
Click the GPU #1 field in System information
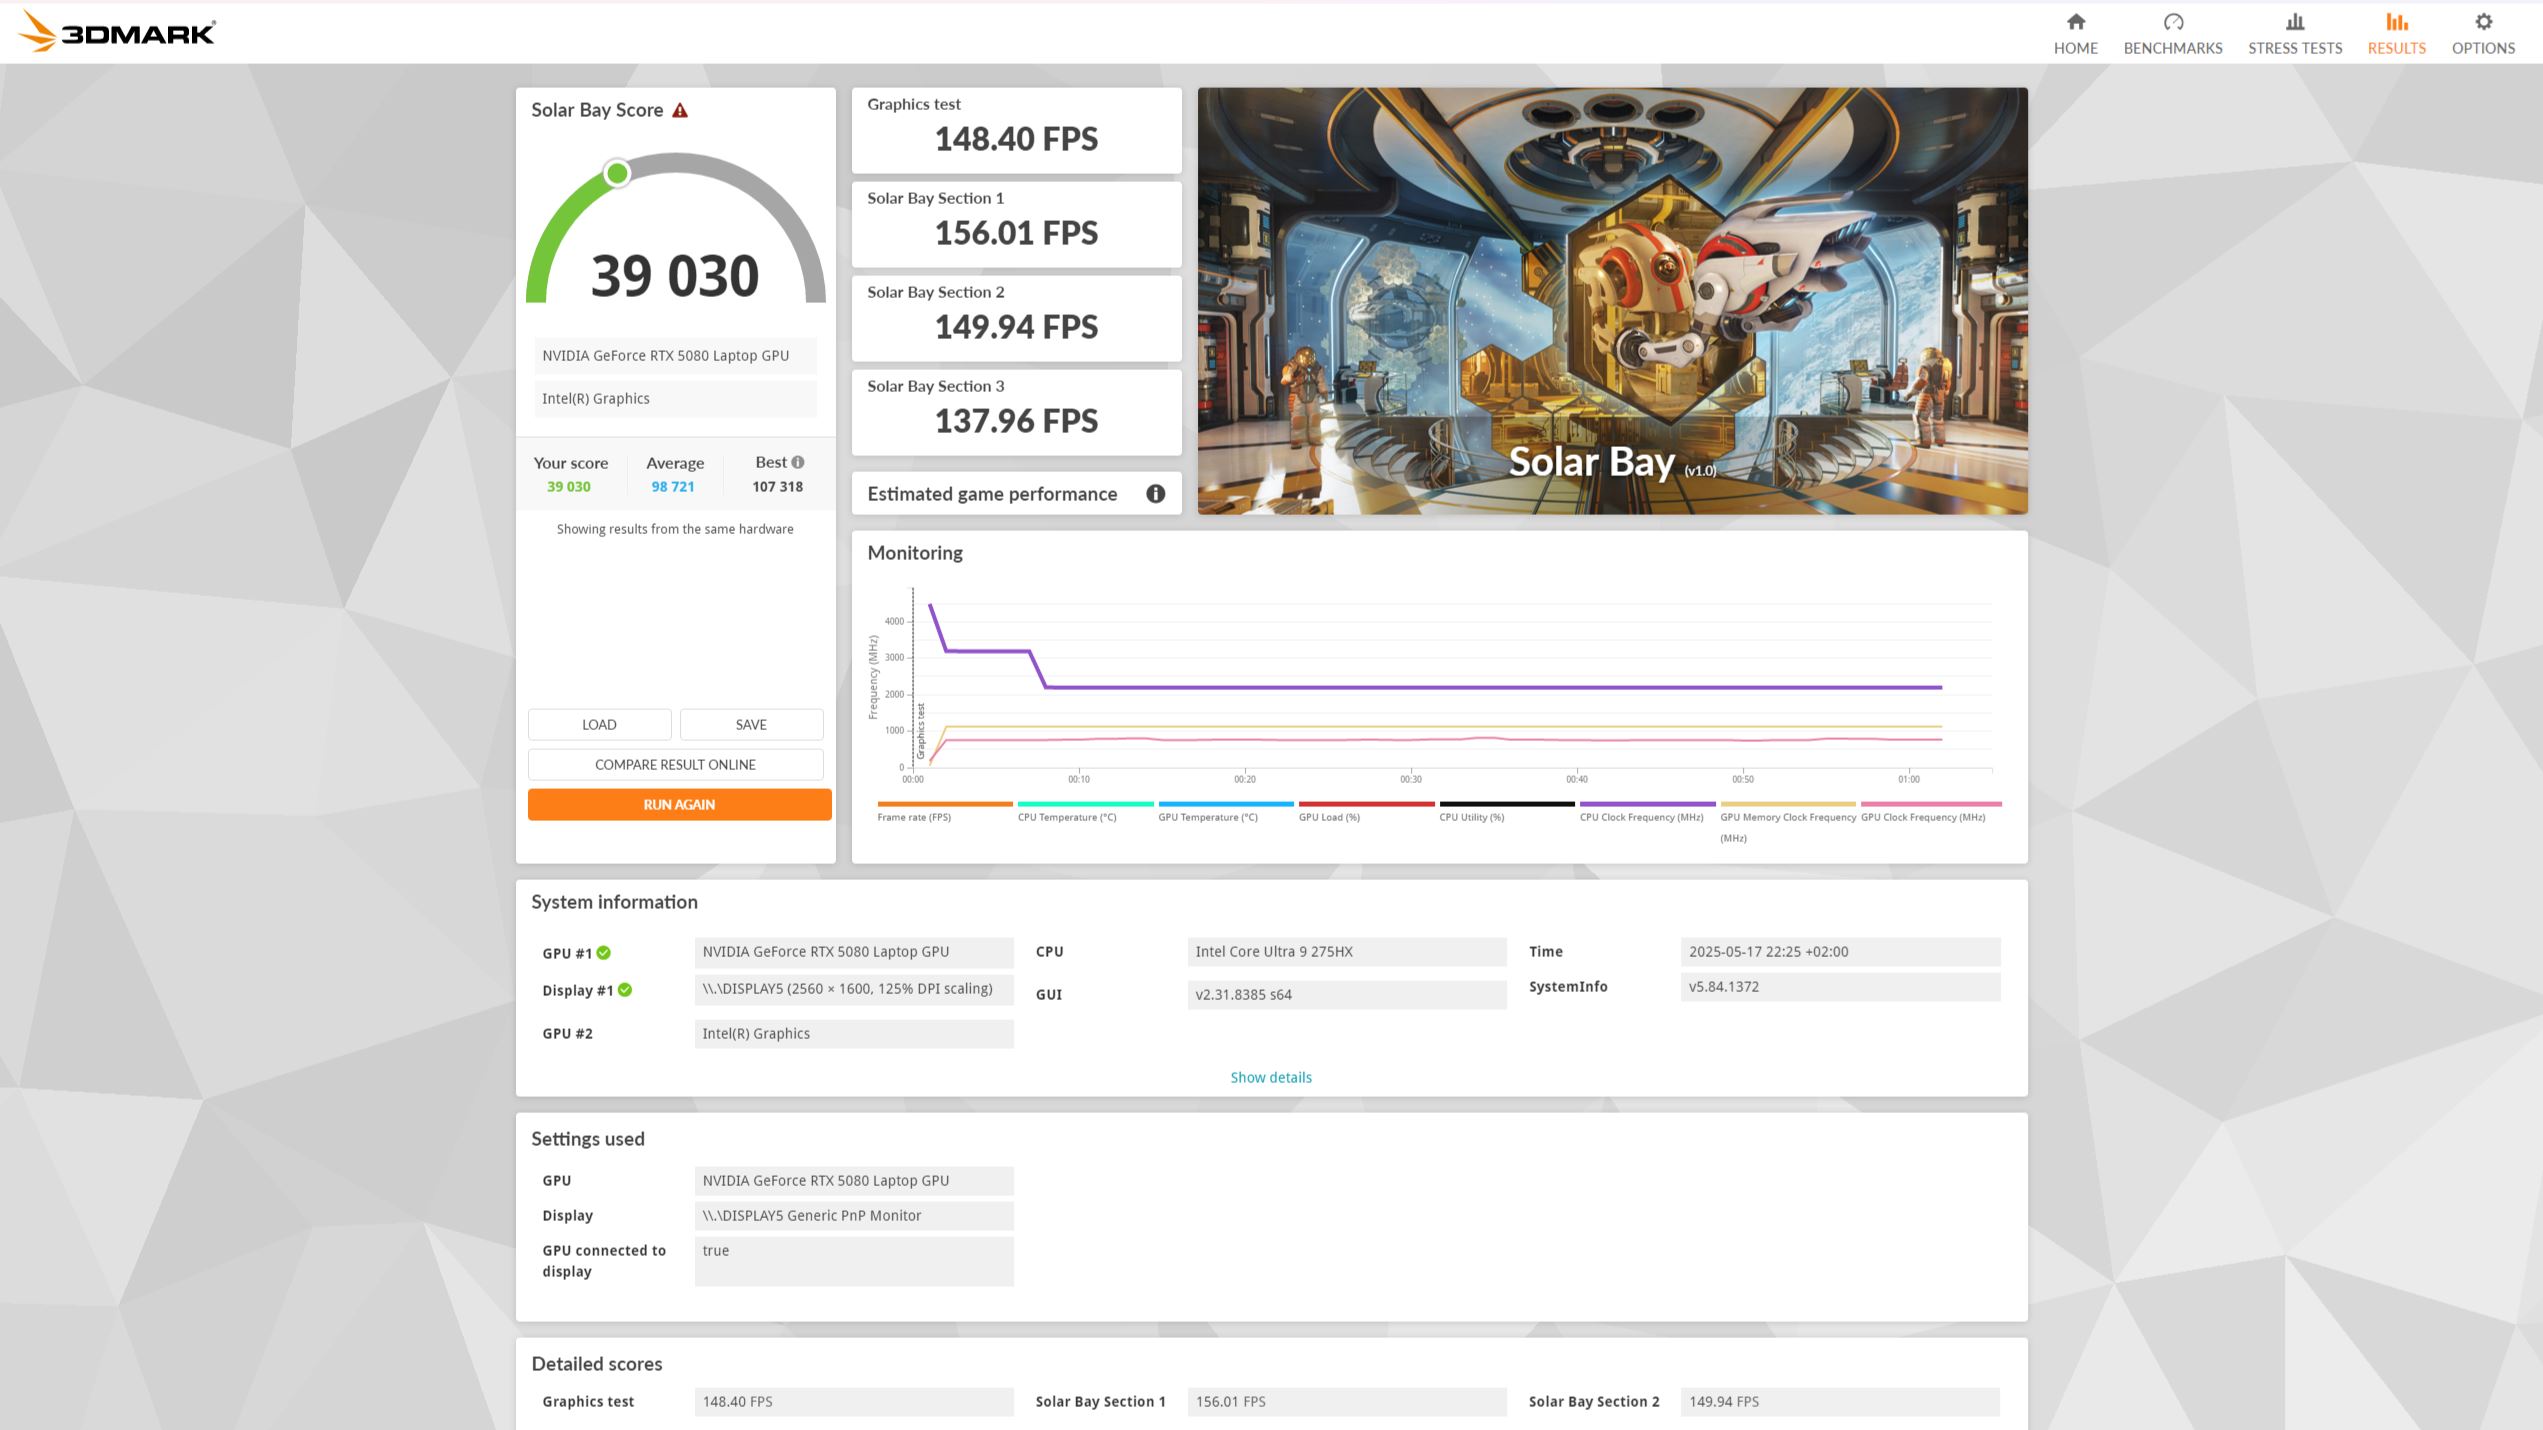click(x=854, y=951)
